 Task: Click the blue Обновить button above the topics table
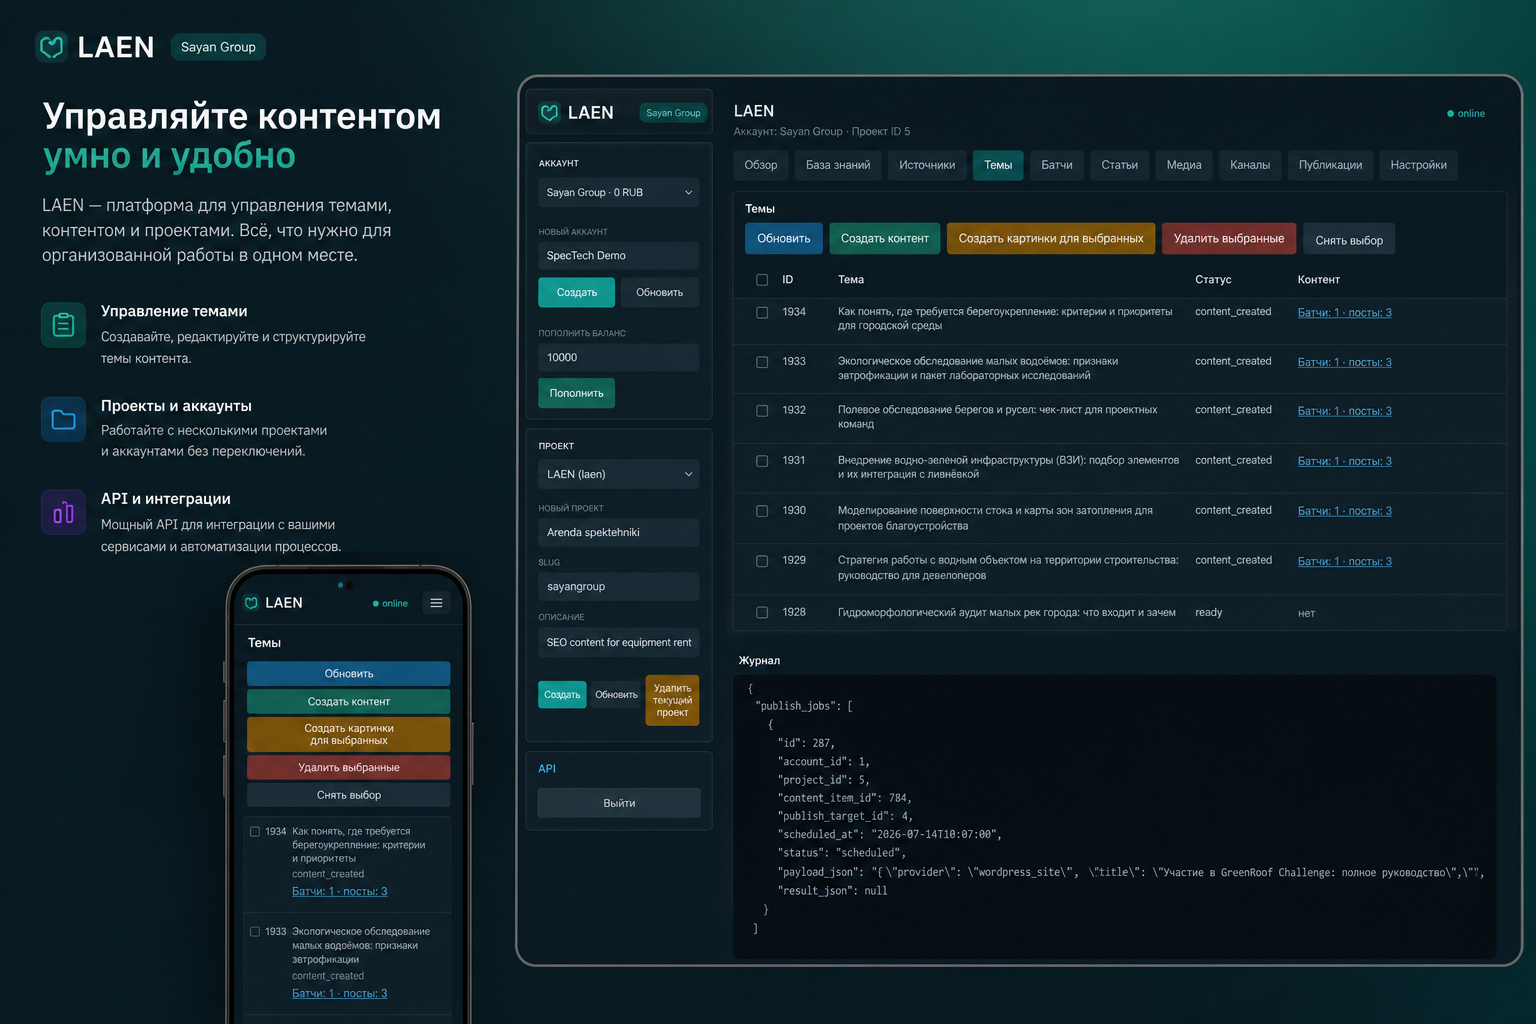[x=784, y=238]
